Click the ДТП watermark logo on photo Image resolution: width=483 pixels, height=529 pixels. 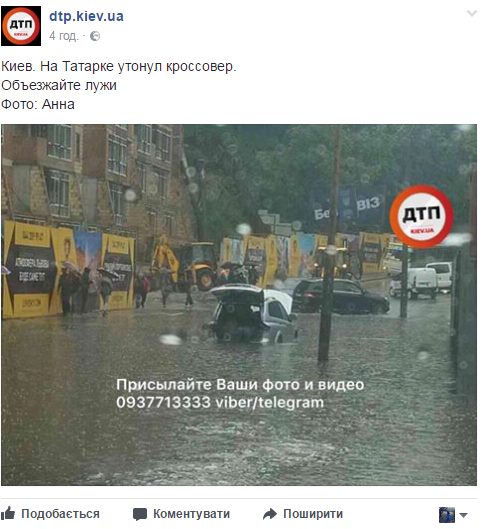point(421,217)
